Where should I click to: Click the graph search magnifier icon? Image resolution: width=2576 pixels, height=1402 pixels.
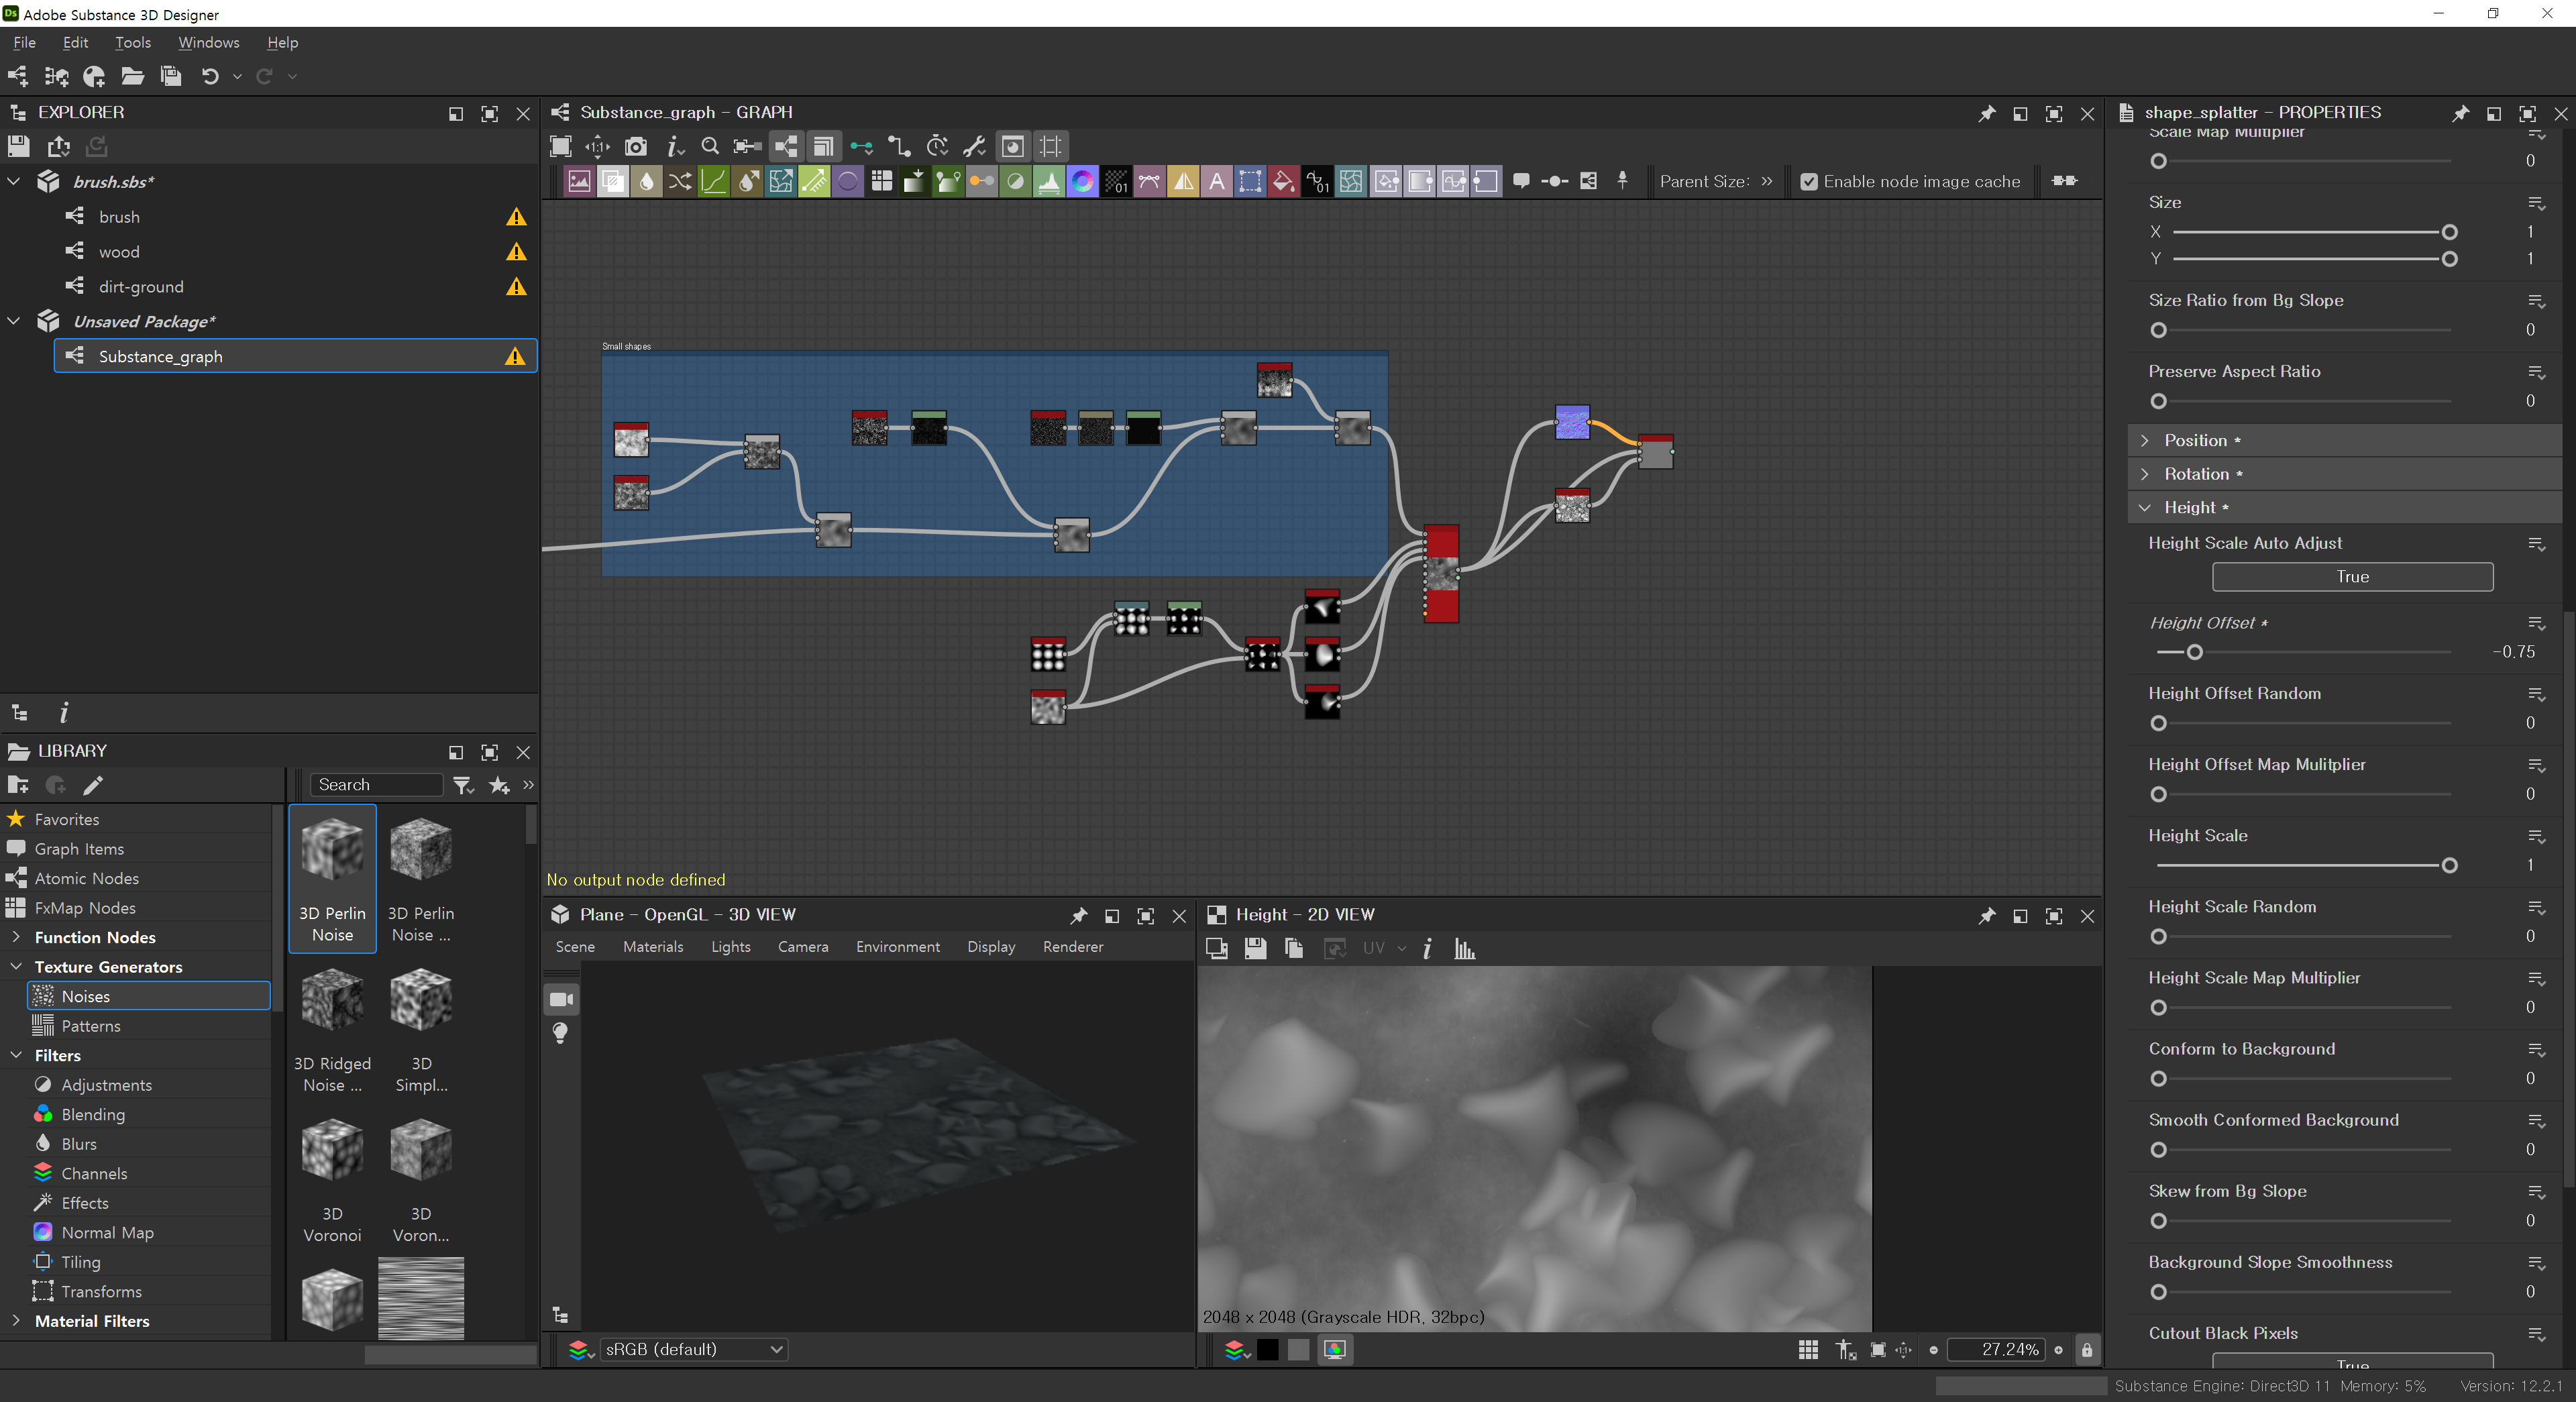[x=710, y=147]
